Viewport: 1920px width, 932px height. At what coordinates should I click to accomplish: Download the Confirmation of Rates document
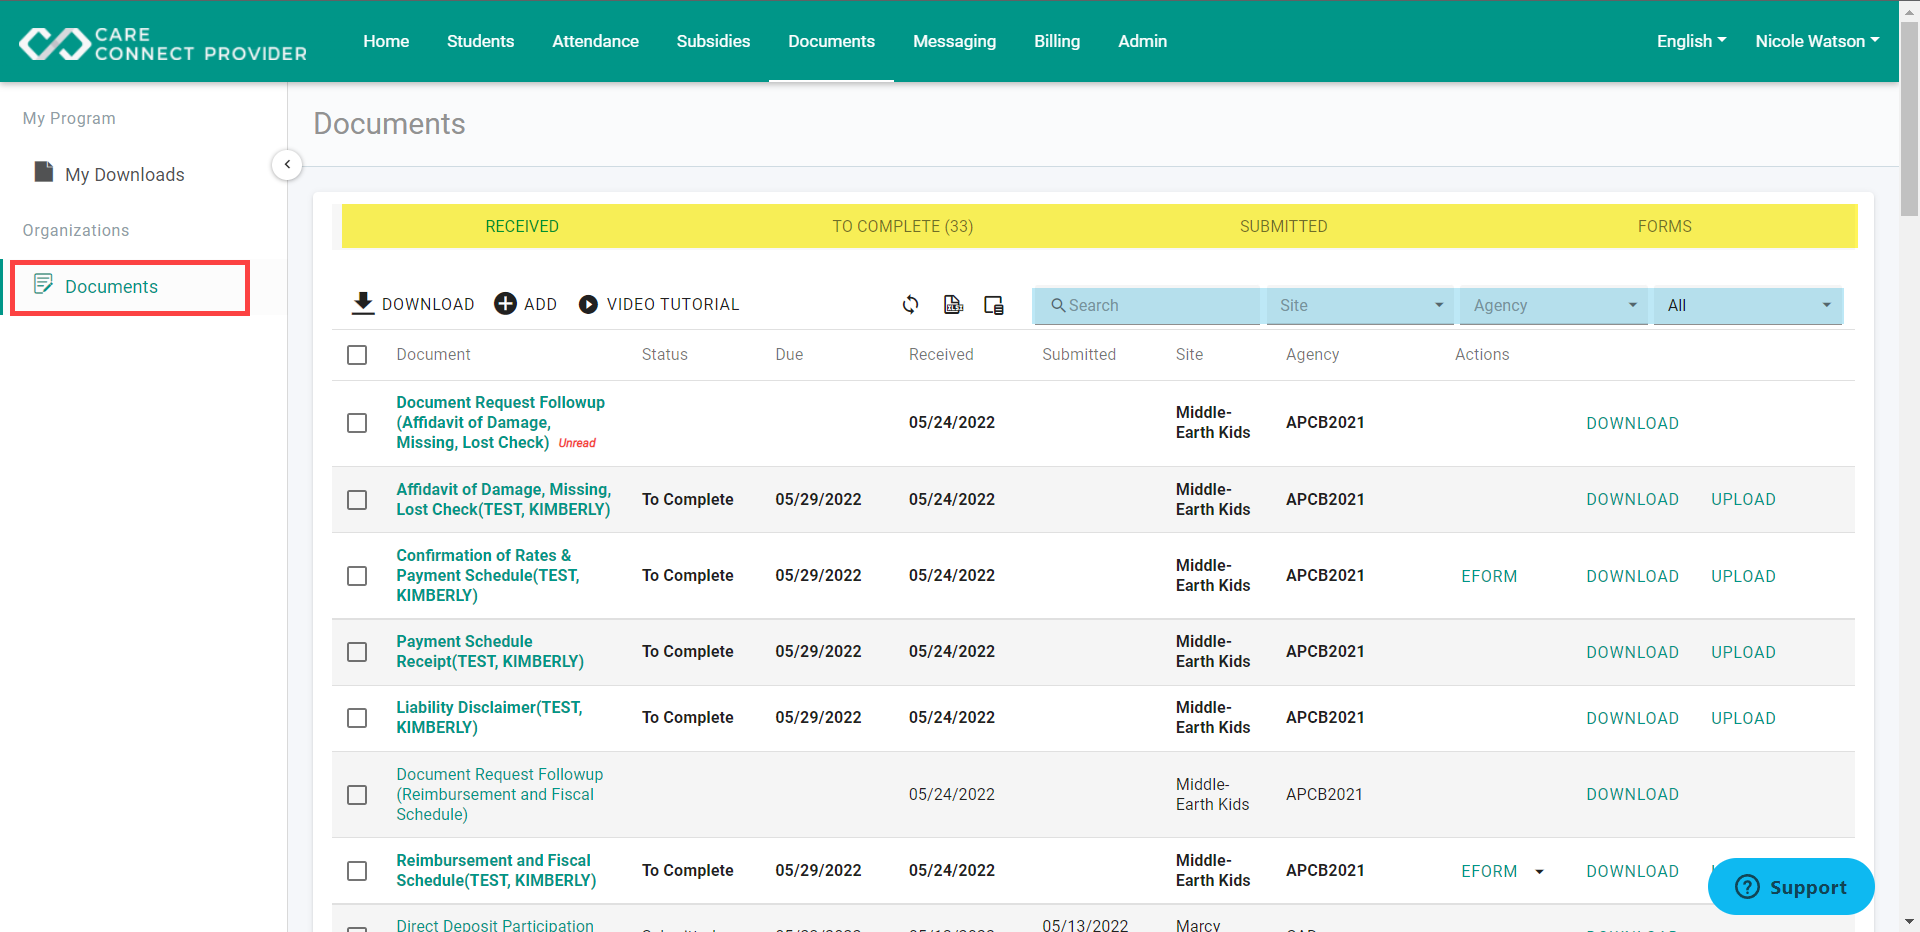(x=1632, y=576)
